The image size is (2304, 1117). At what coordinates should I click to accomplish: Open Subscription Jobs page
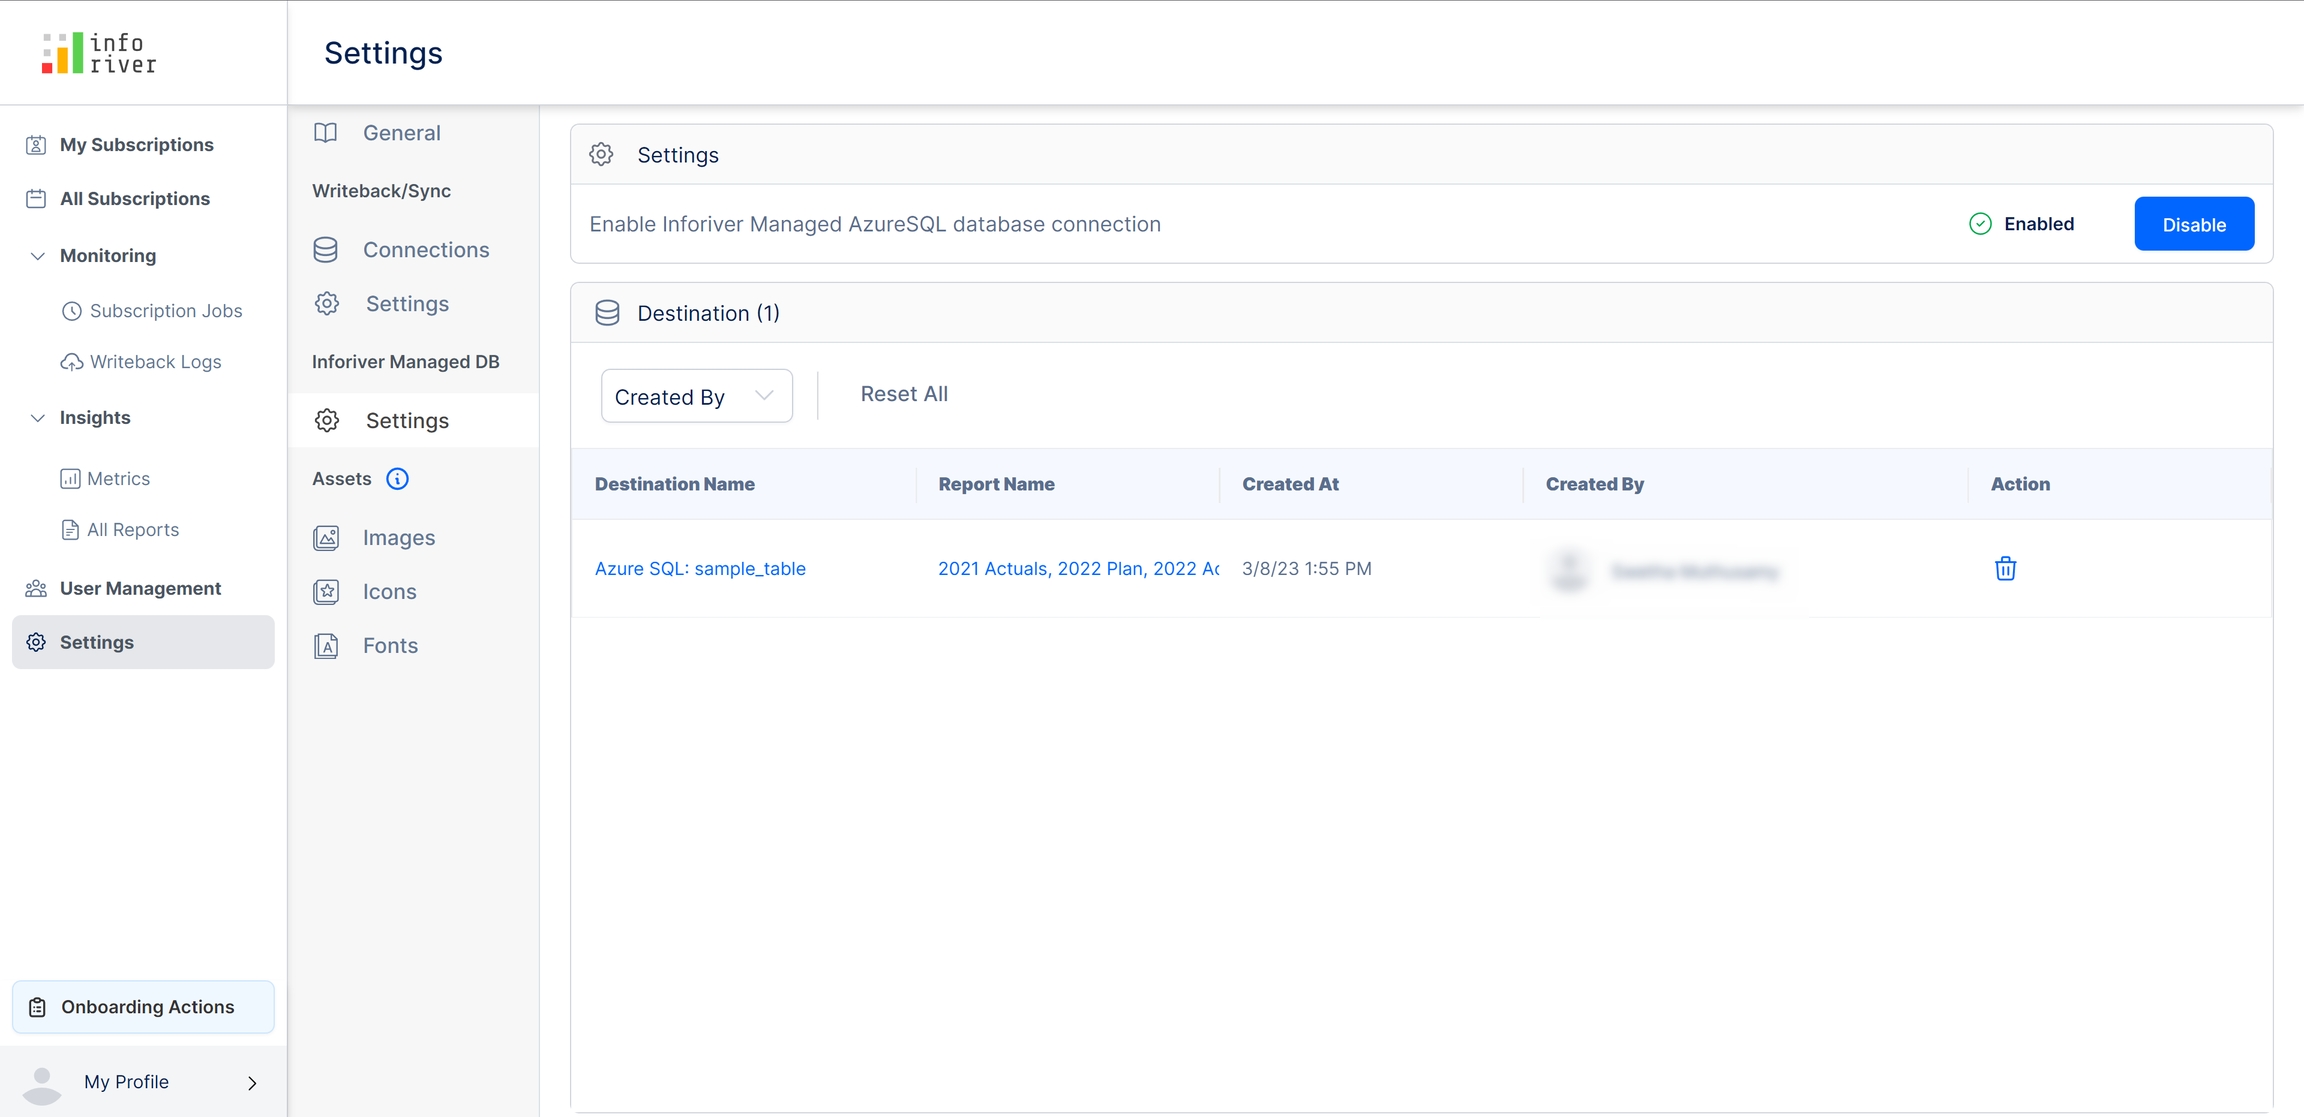coord(165,311)
